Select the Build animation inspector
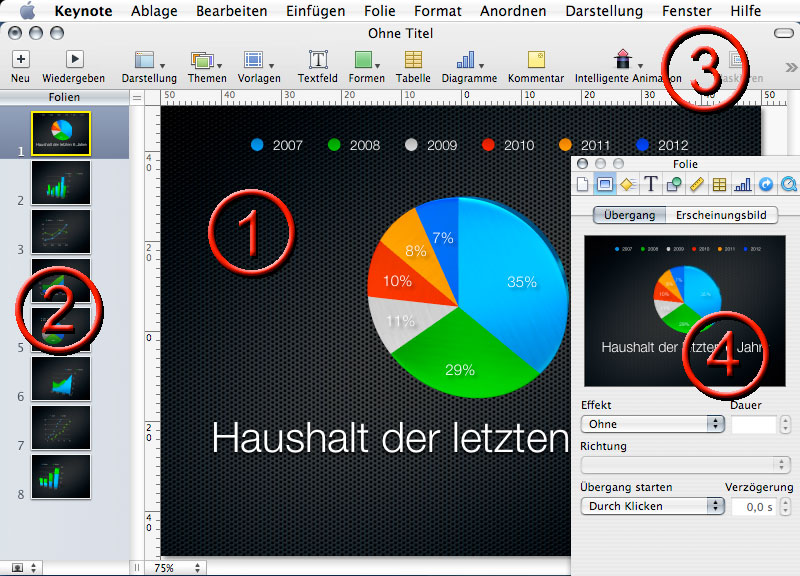The width and height of the screenshot is (800, 576). tap(627, 184)
